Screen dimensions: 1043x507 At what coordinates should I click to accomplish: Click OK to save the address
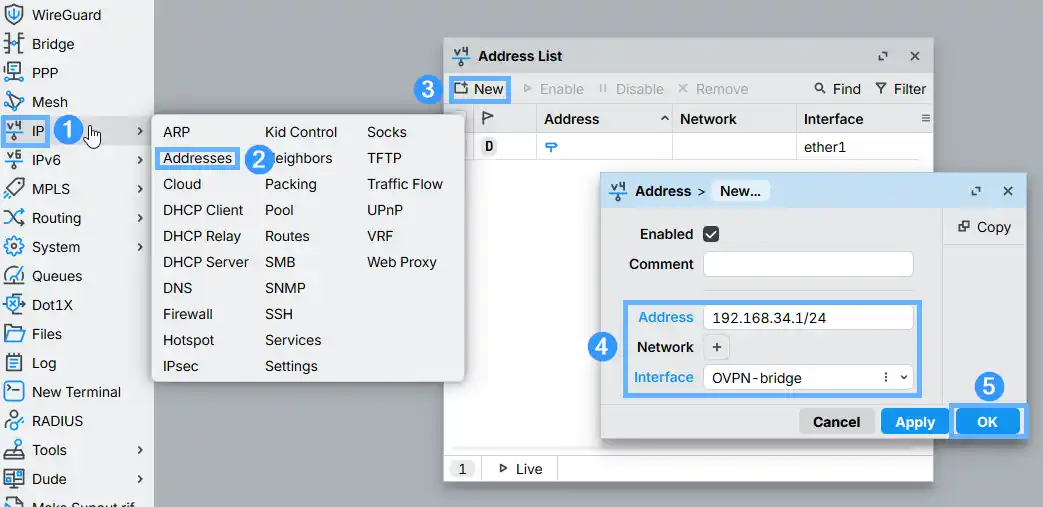coord(987,421)
